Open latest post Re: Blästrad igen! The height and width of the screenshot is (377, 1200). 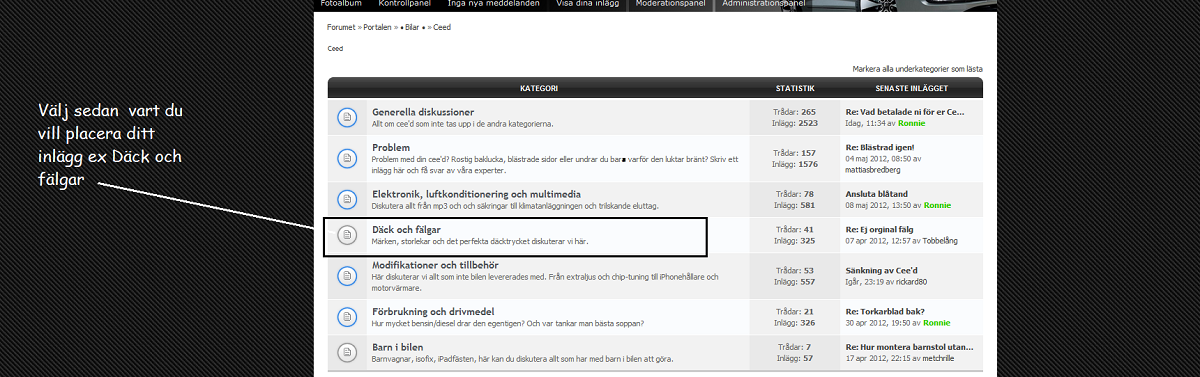coord(880,147)
